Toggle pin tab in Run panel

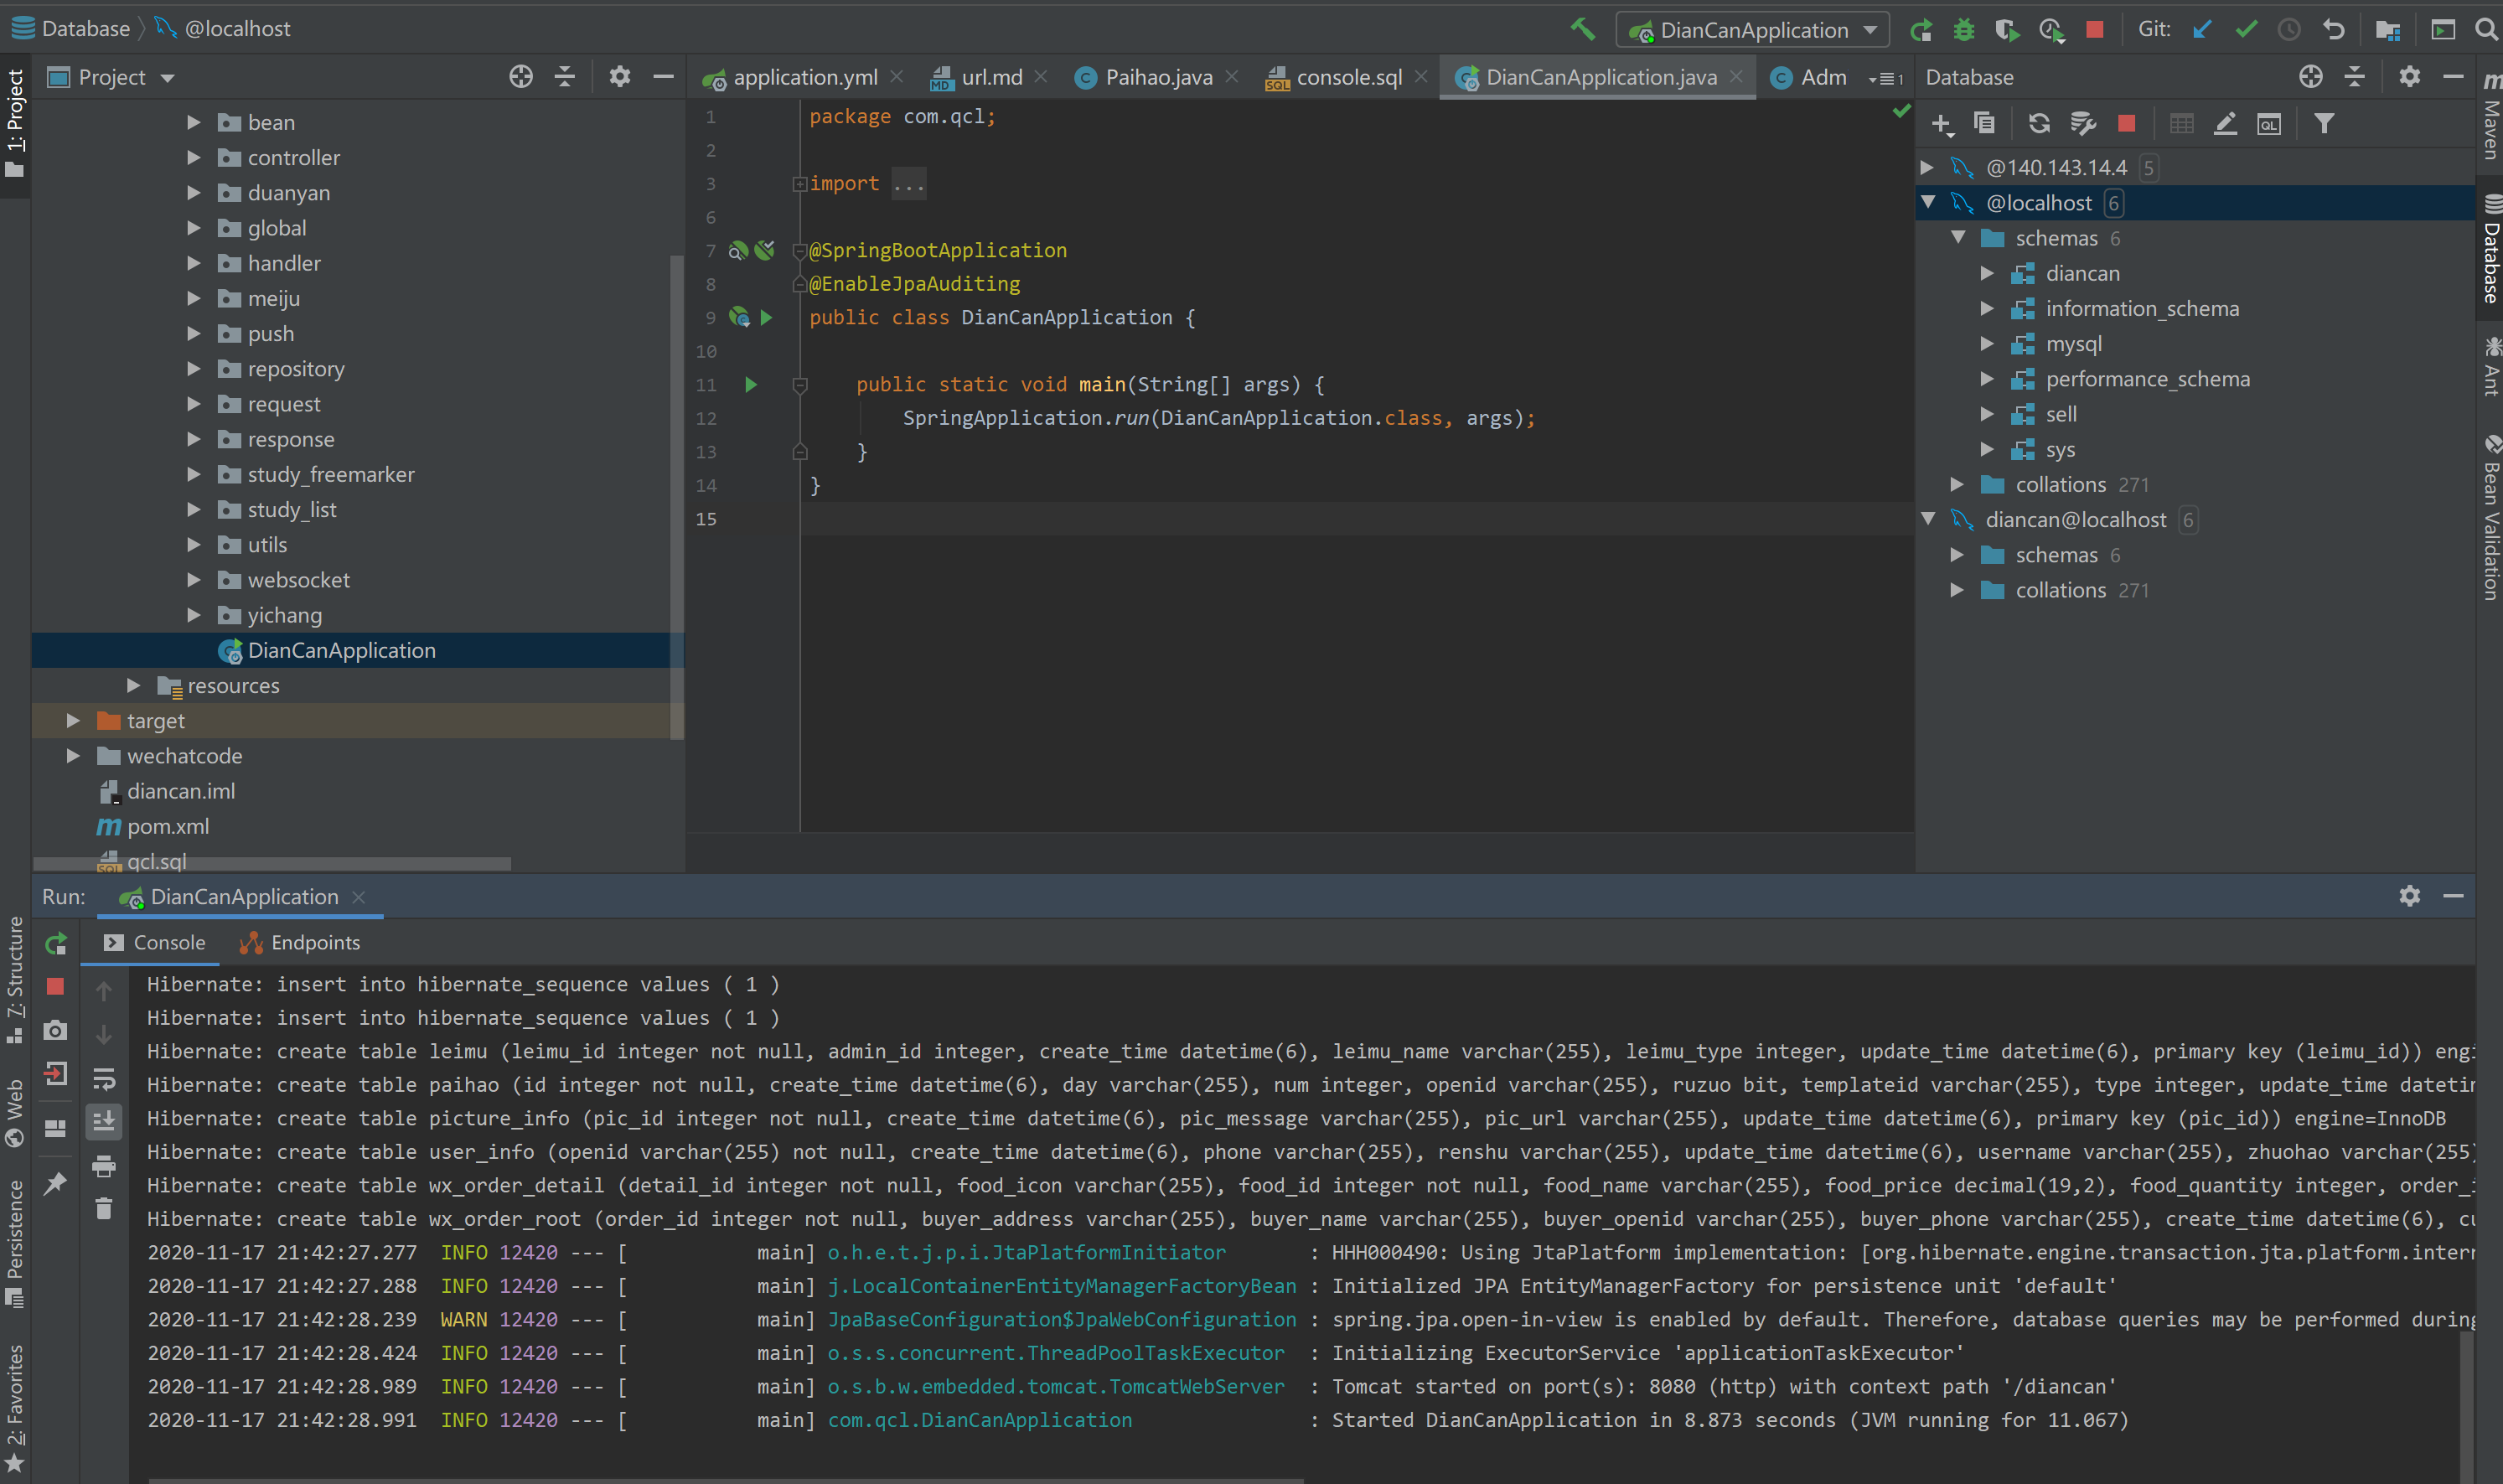pyautogui.click(x=56, y=1183)
